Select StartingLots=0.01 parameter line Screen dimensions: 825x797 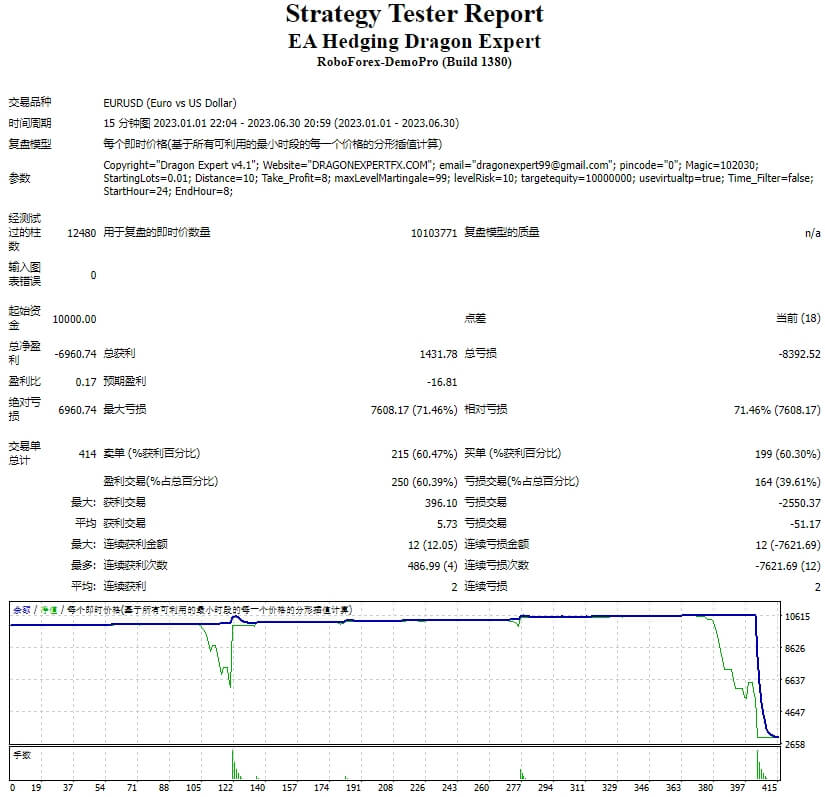click(x=458, y=178)
